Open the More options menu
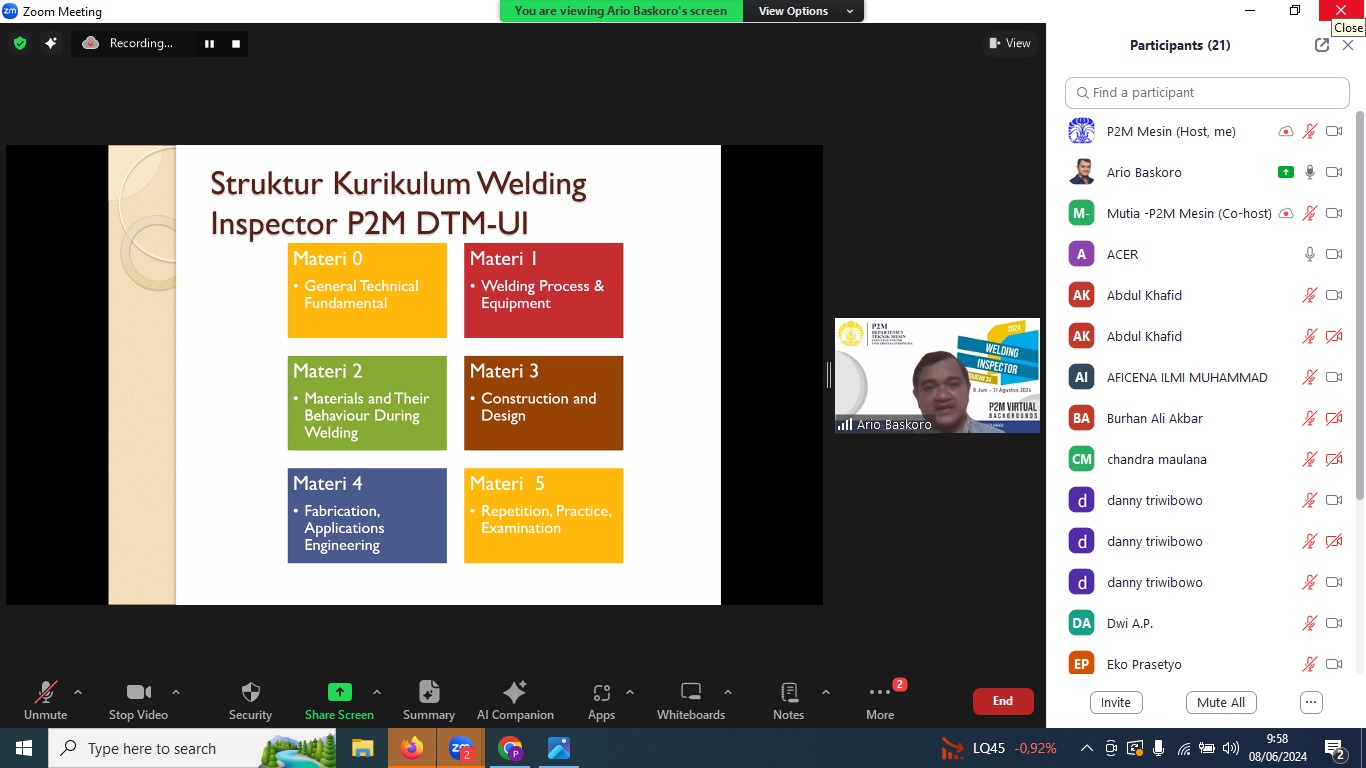 pos(880,701)
